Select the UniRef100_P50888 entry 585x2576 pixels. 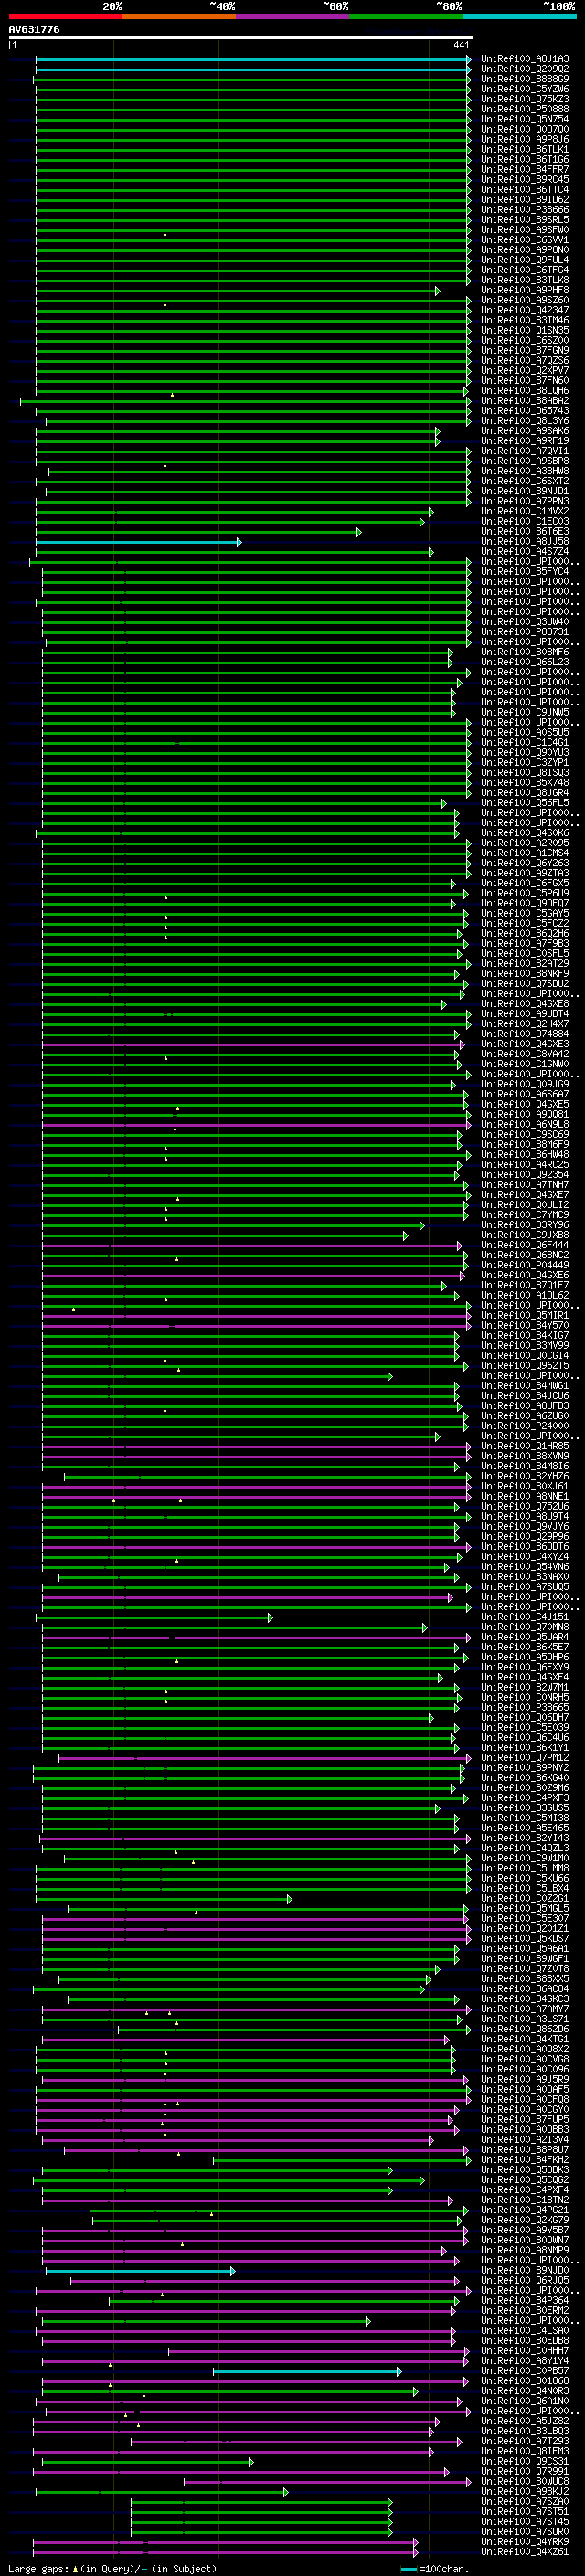pyautogui.click(x=525, y=109)
